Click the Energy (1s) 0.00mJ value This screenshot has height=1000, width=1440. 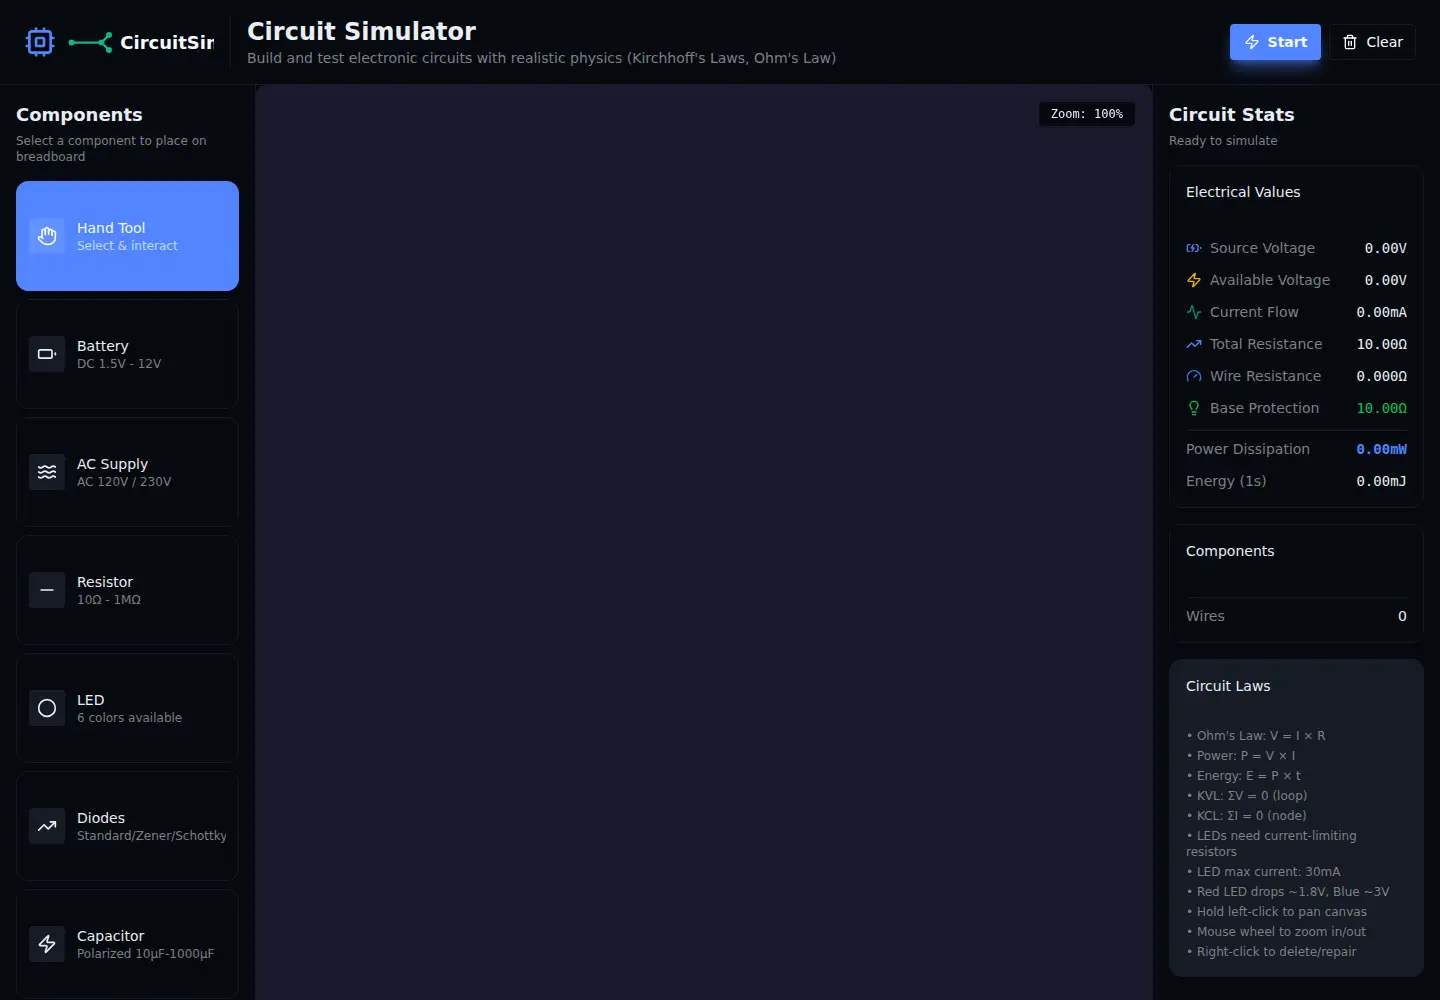(1381, 481)
